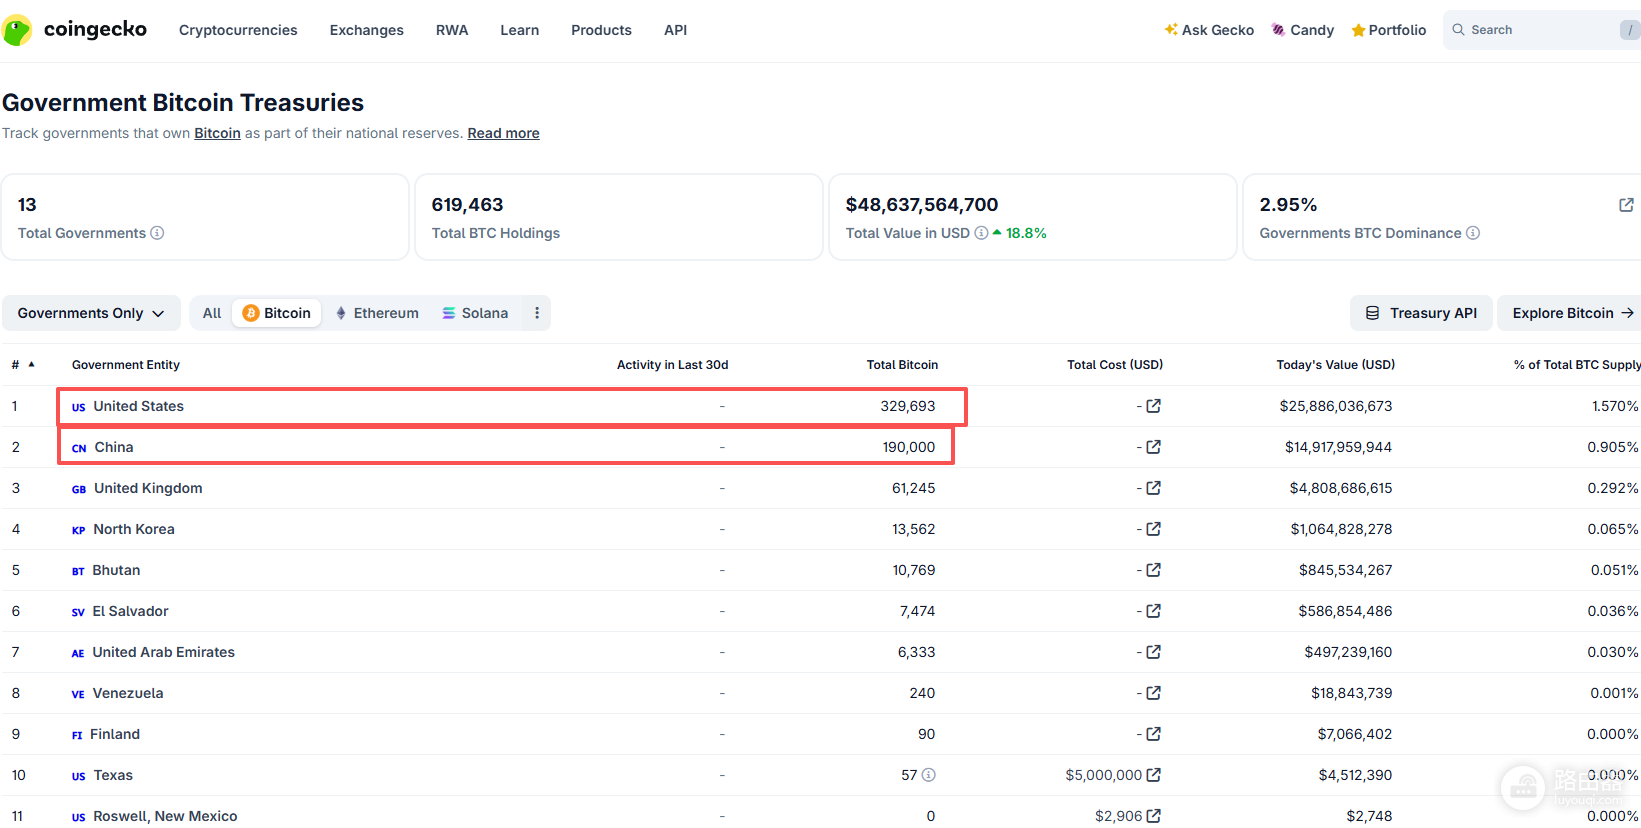Click the Government Entity column header
1641x828 pixels.
pos(126,365)
